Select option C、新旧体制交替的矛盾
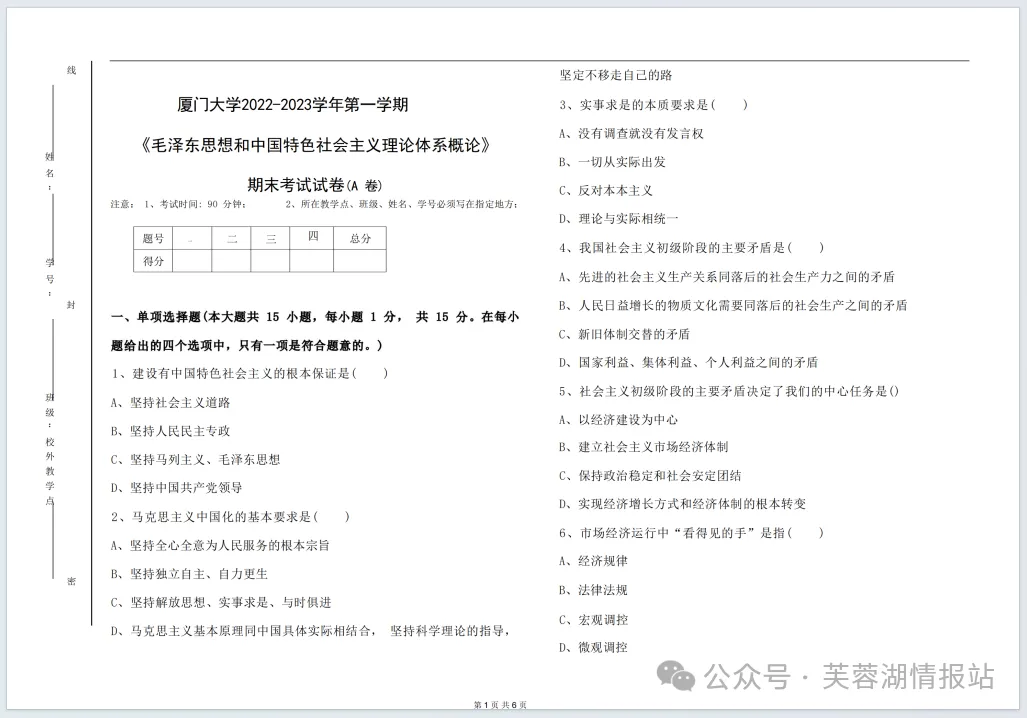1027x718 pixels. click(624, 334)
